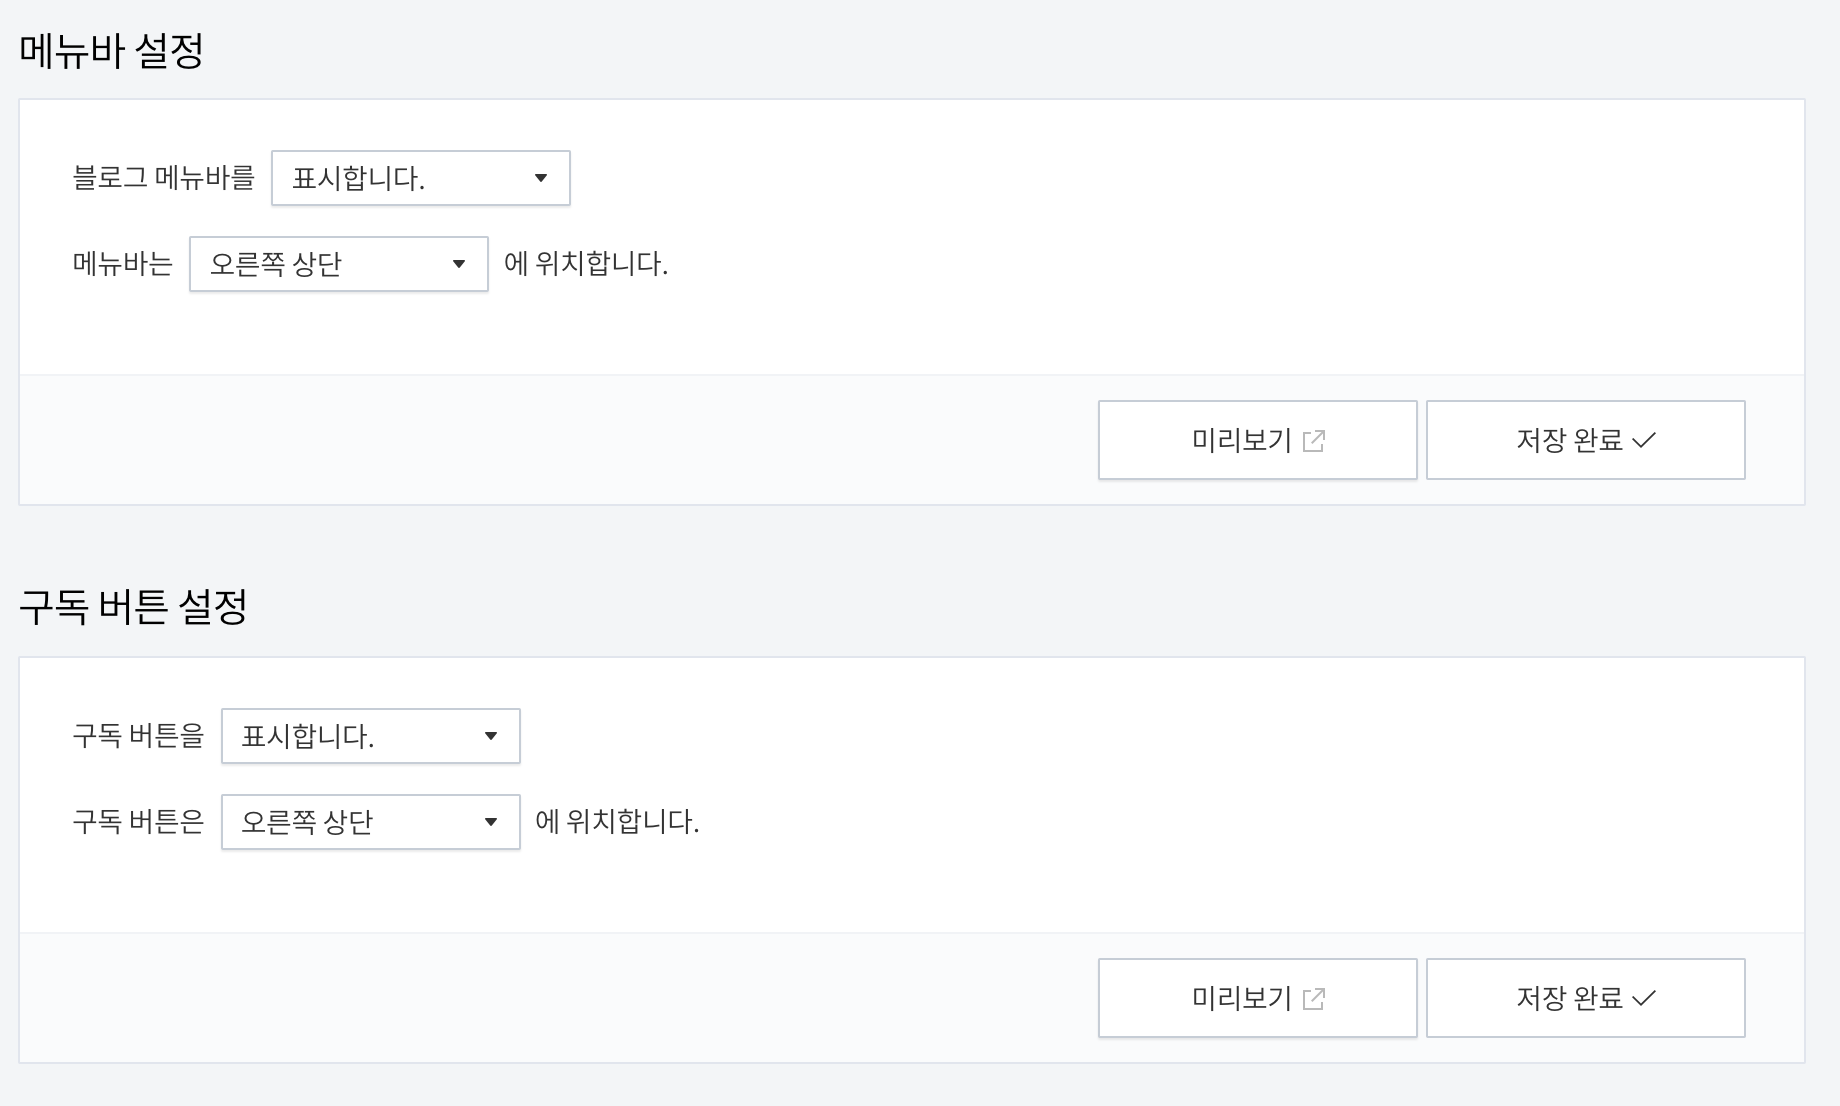
Task: Select the 블로그 메뉴바를 display option box
Action: tap(420, 178)
